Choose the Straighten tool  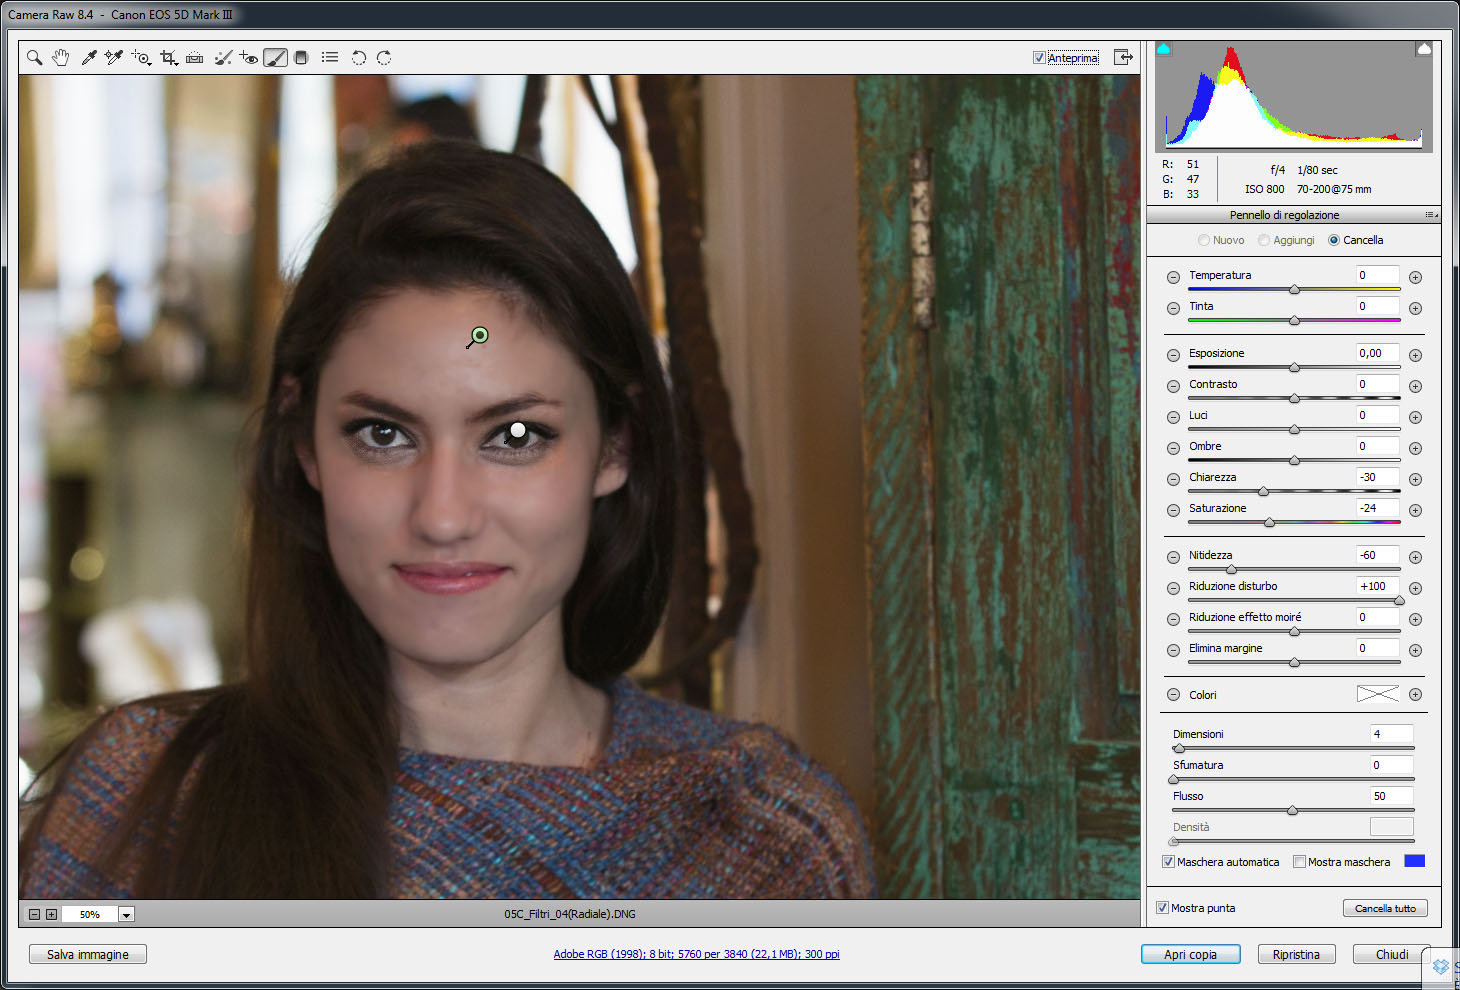coord(195,58)
